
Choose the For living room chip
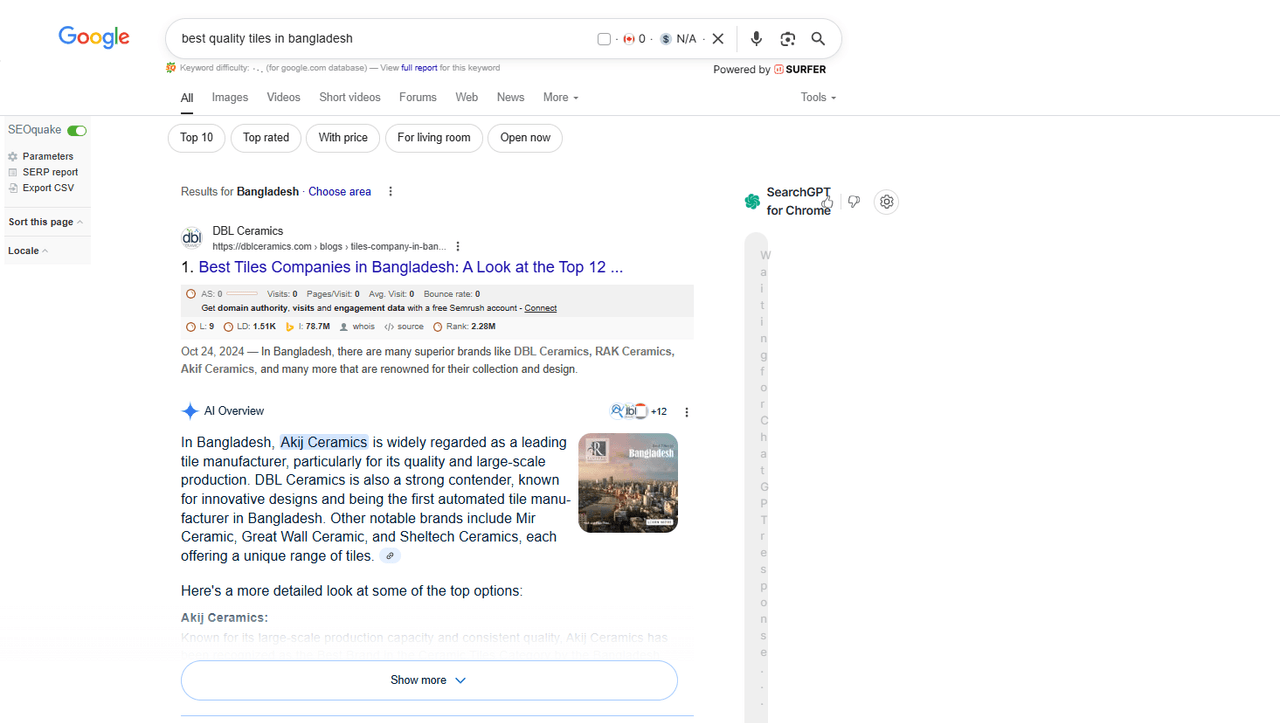pyautogui.click(x=434, y=138)
